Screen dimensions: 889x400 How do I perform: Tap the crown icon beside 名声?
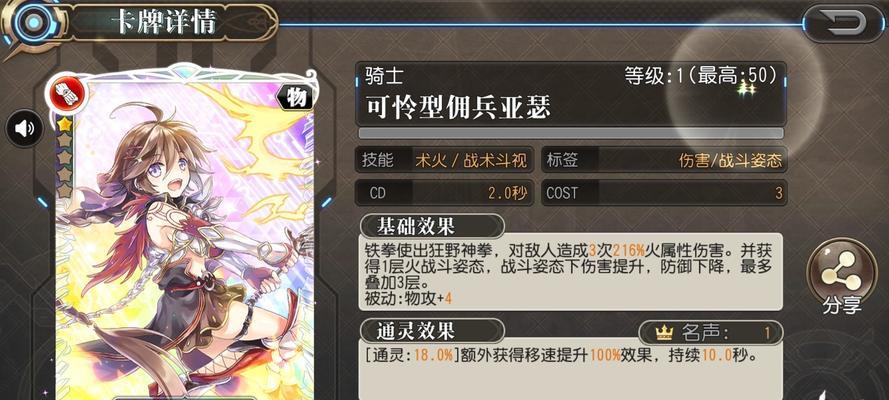tap(663, 333)
